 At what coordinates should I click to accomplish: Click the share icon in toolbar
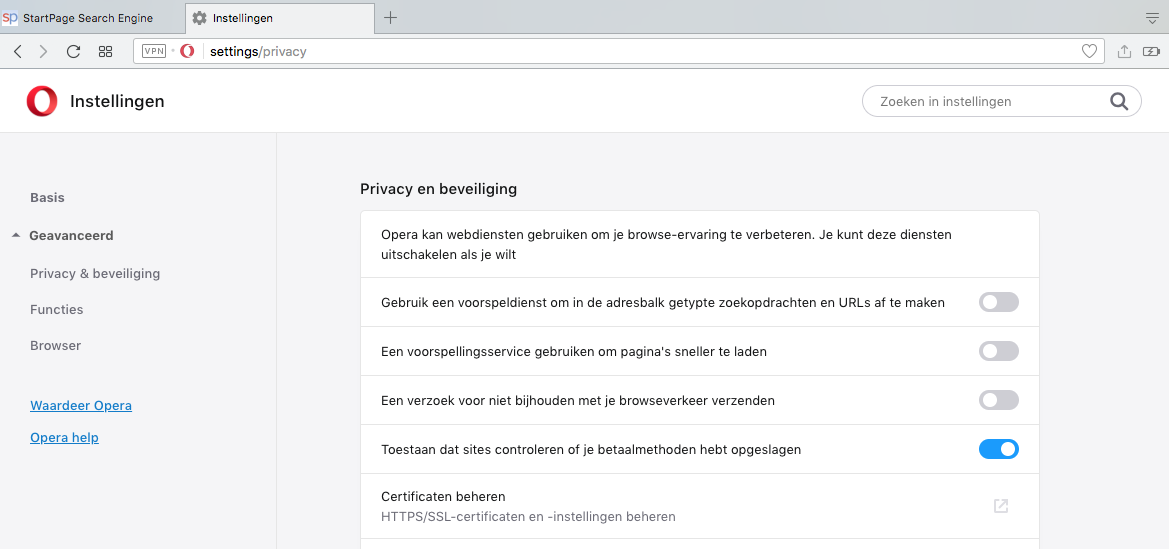pyautogui.click(x=1124, y=51)
